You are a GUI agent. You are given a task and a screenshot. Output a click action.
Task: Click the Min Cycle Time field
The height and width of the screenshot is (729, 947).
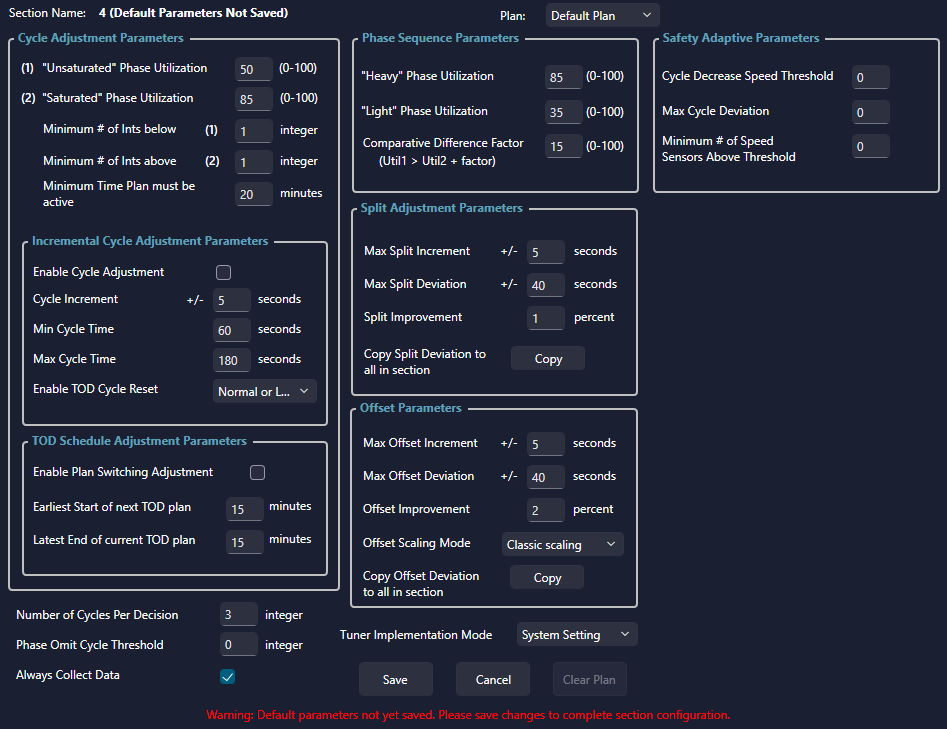click(x=232, y=330)
